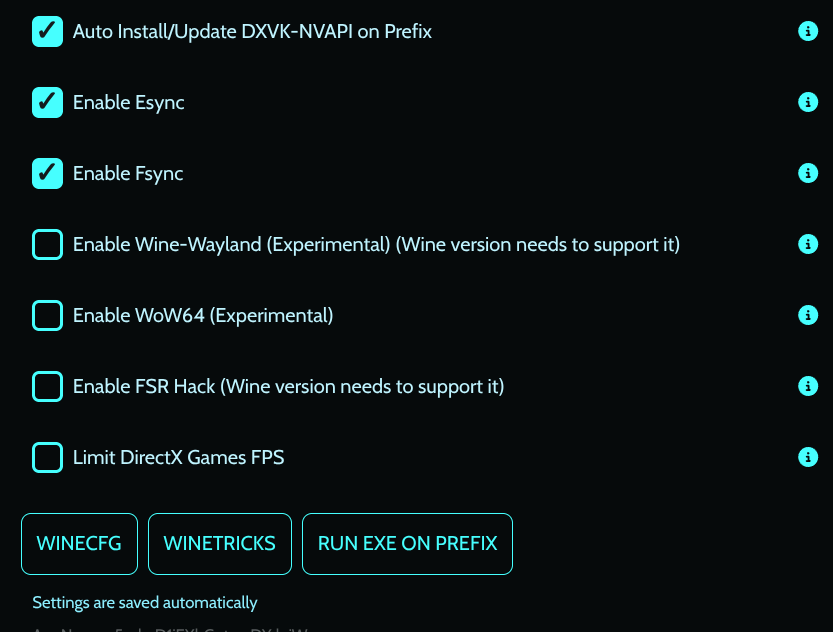
Task: Click the 'Enable Fsync' label text
Action: click(128, 173)
